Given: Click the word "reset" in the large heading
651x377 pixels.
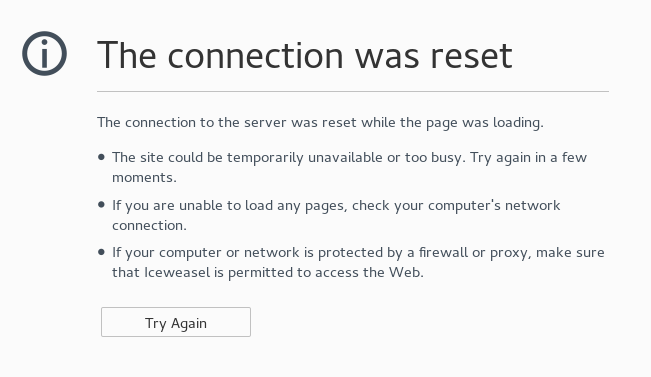Looking at the screenshot, I should point(471,56).
